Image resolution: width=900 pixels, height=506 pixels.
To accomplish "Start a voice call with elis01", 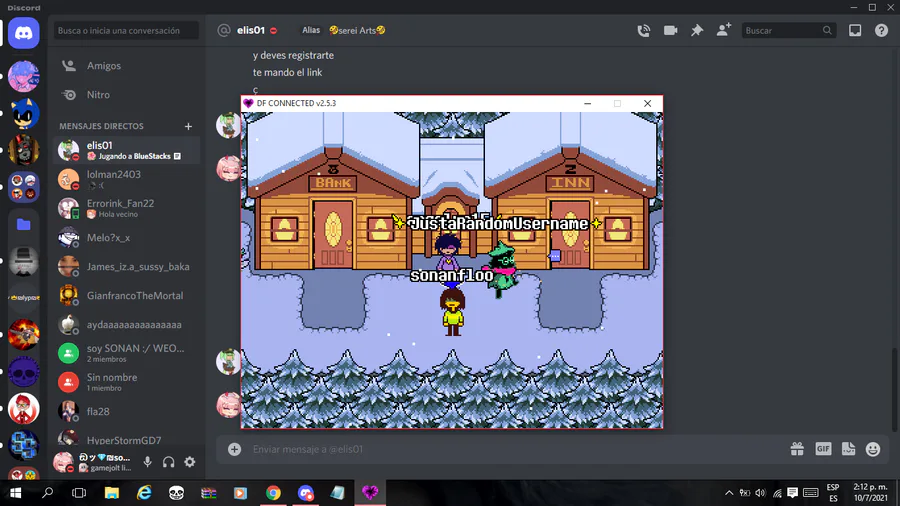I will [643, 30].
